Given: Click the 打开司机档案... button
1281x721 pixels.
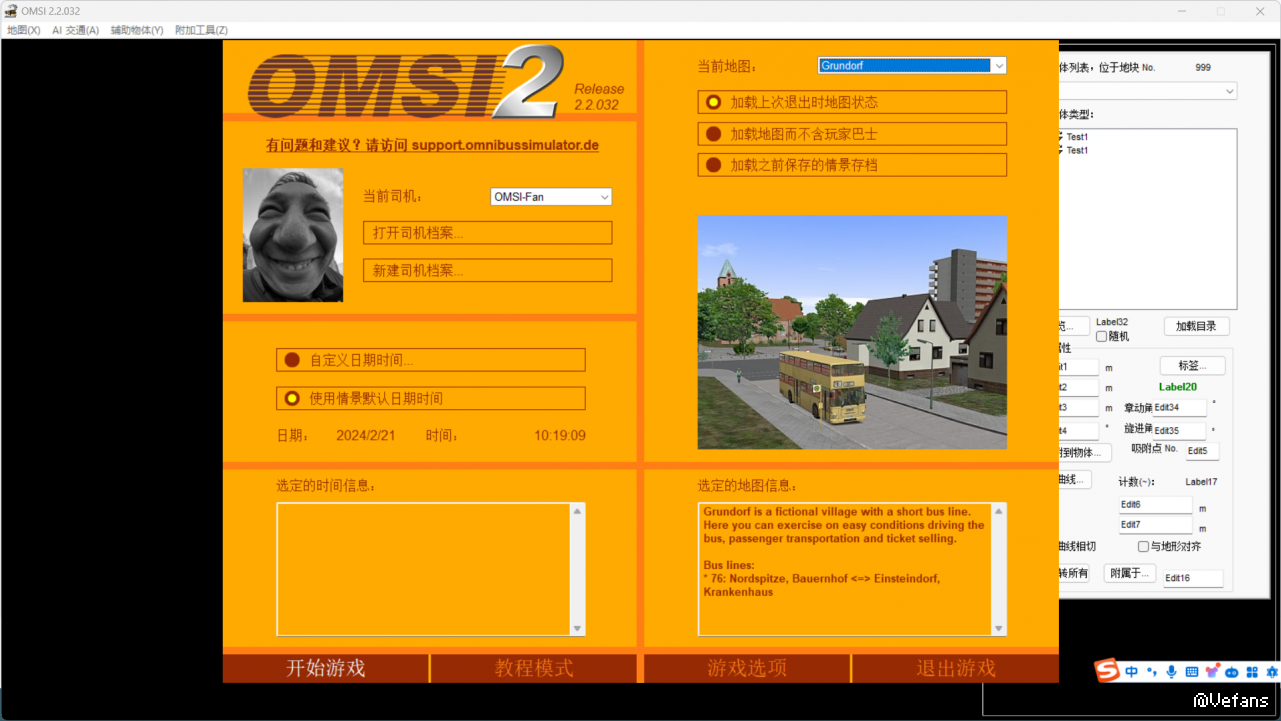Looking at the screenshot, I should point(487,233).
